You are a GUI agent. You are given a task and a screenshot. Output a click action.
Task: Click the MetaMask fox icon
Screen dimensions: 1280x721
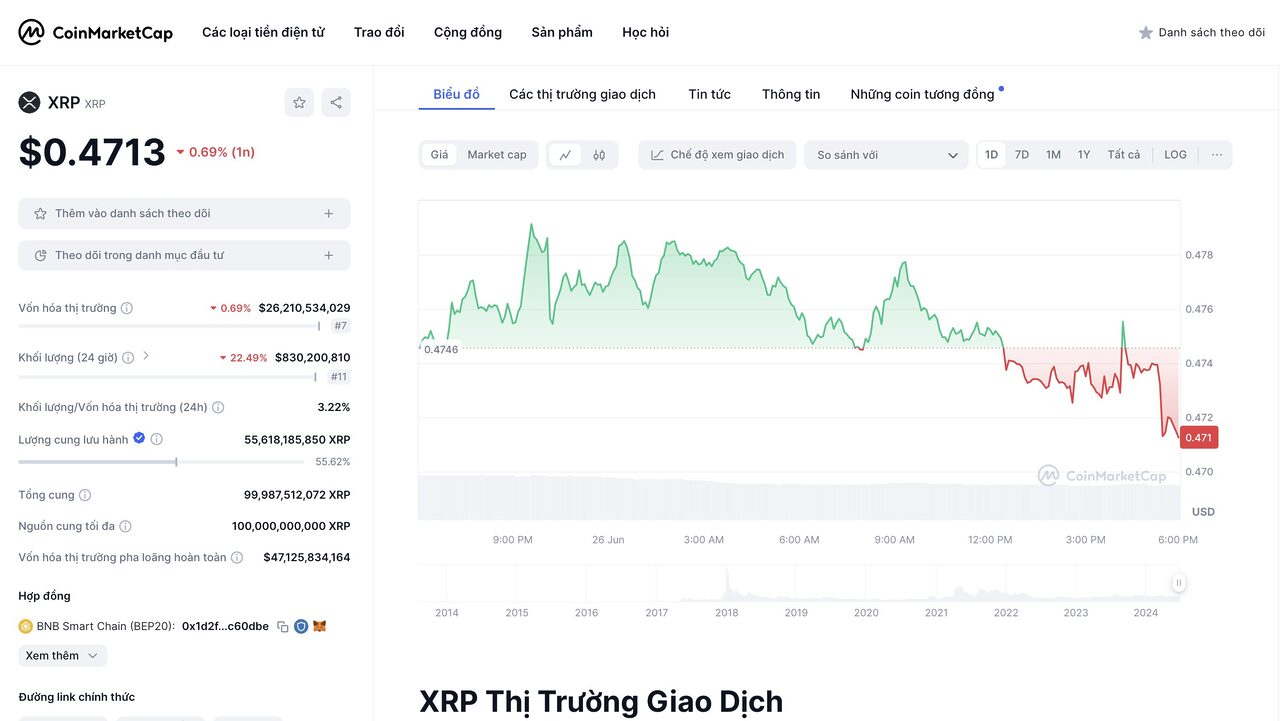[320, 626]
